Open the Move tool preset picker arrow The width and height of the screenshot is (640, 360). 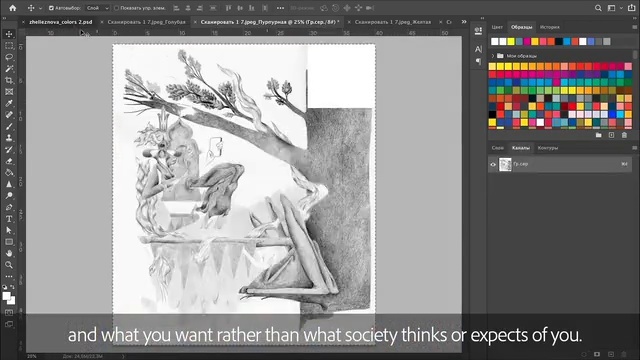point(40,8)
